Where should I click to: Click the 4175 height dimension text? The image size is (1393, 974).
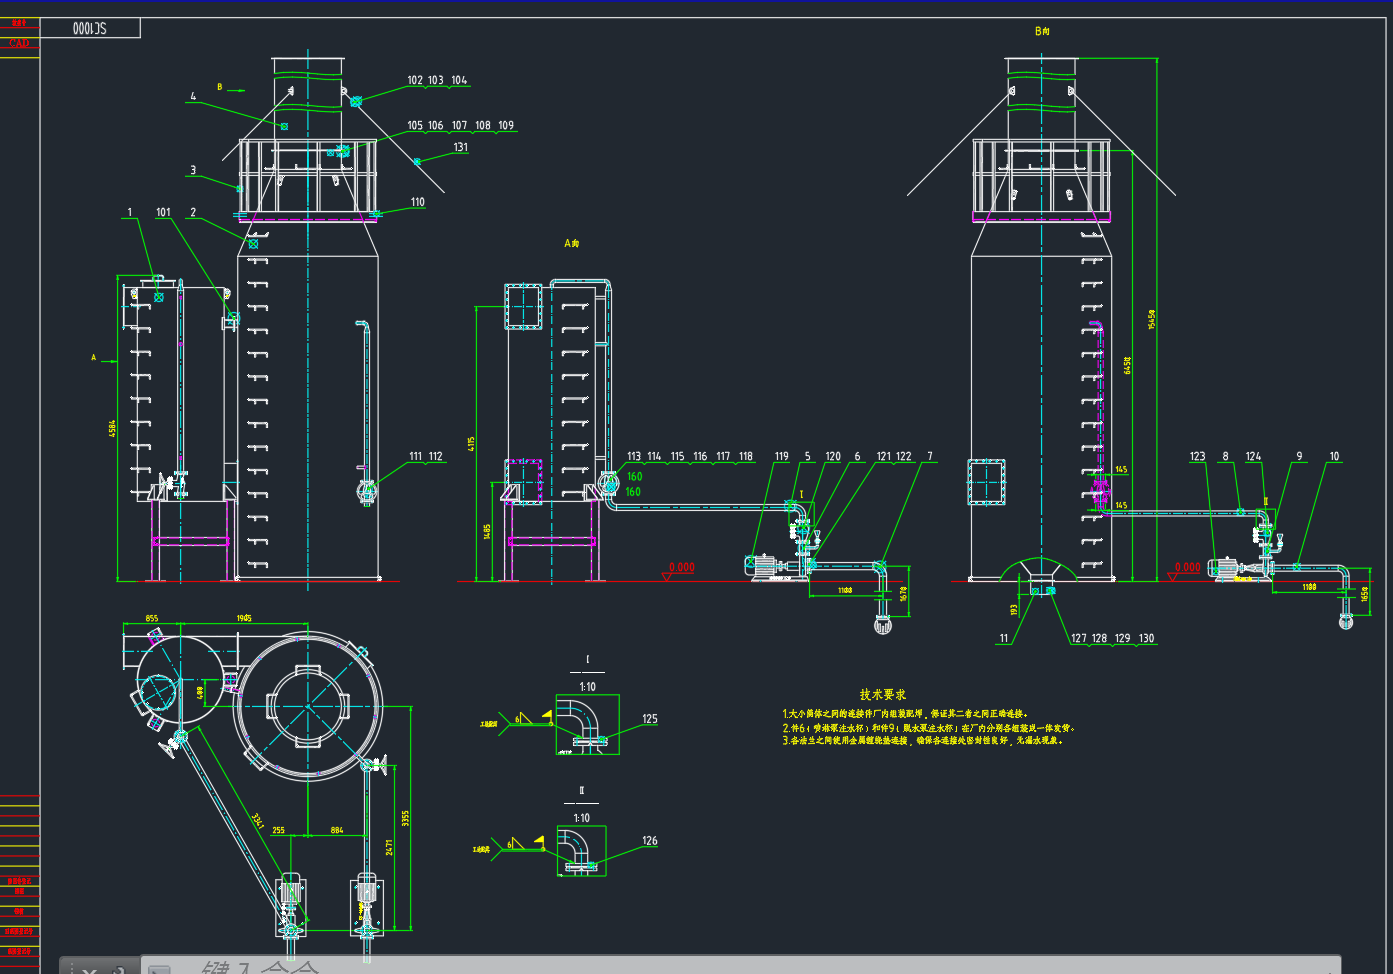tap(471, 443)
